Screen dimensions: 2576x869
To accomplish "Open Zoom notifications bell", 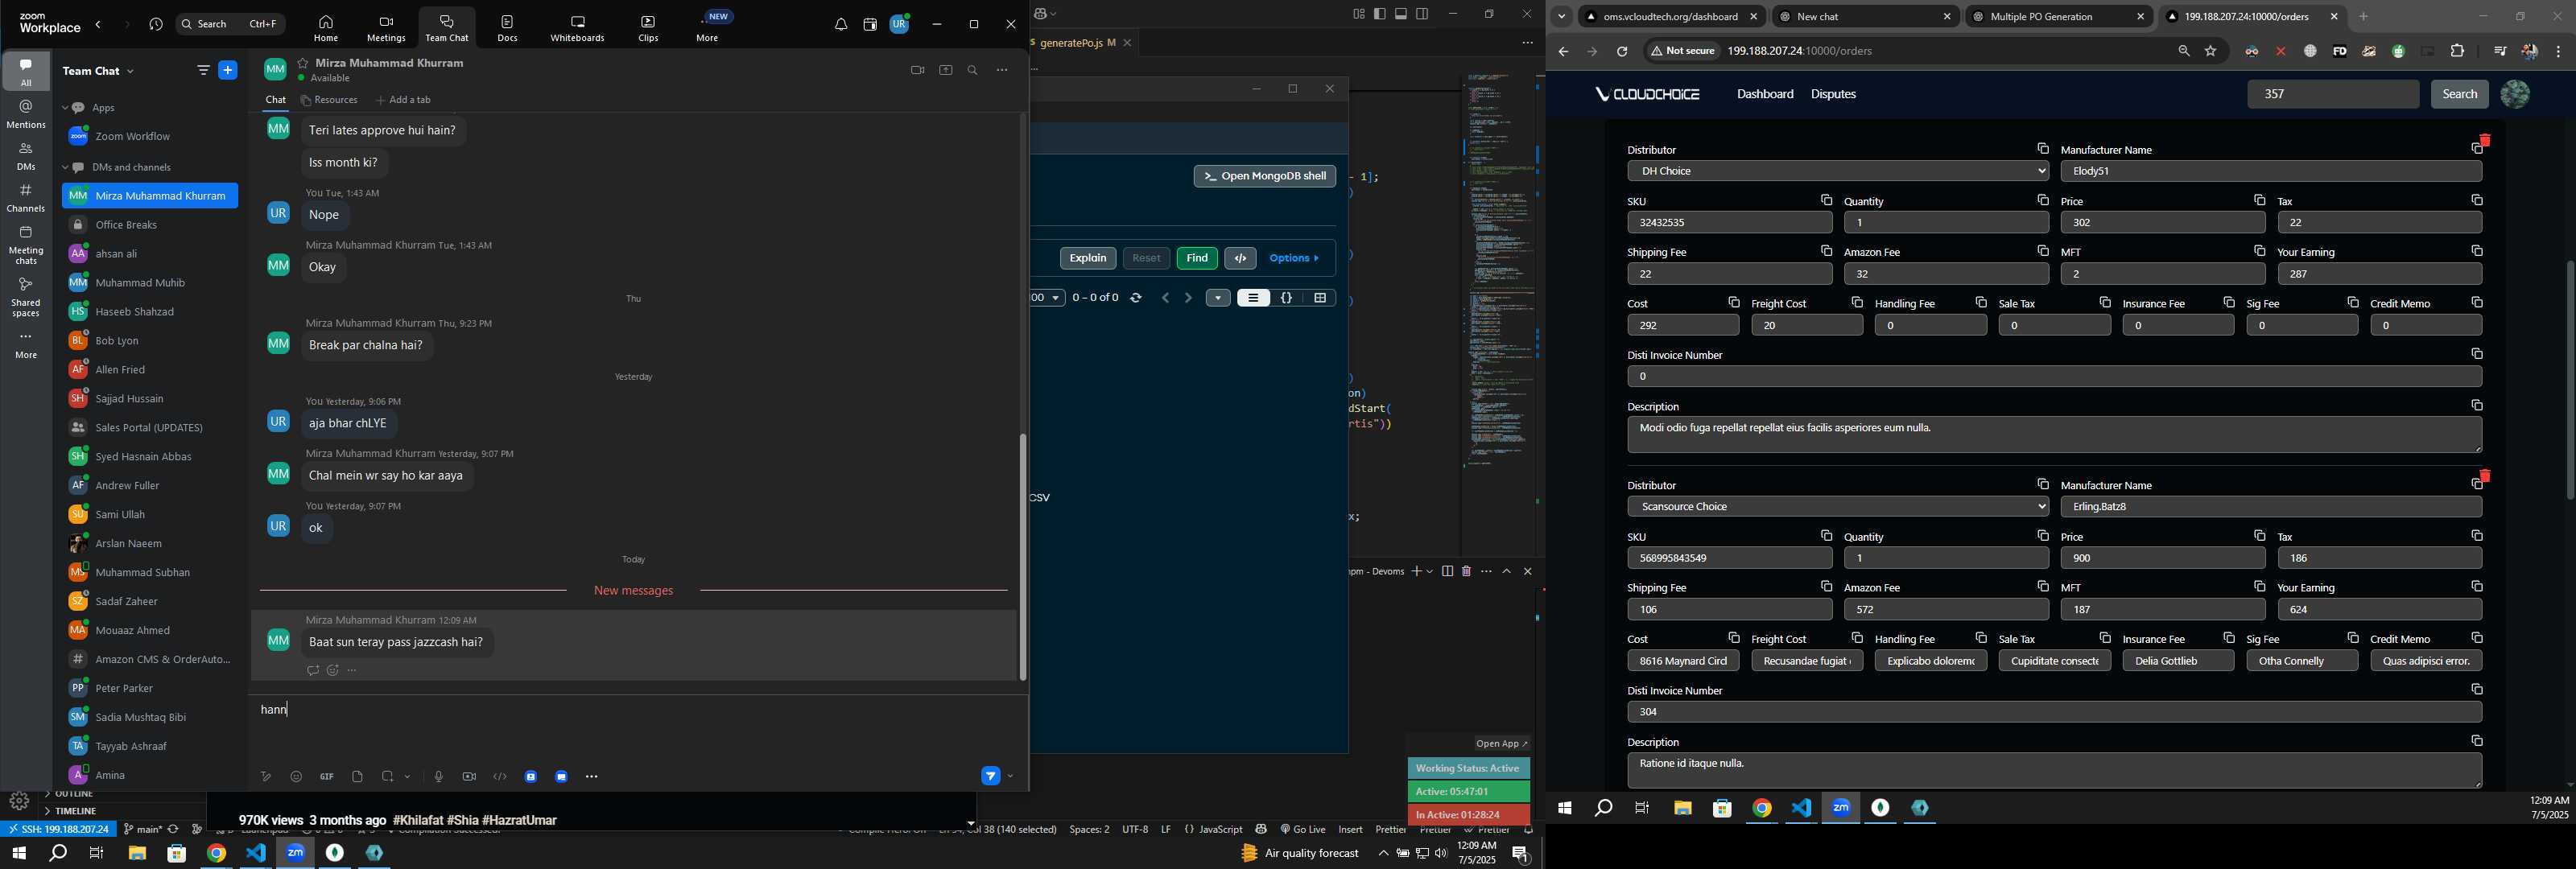I will click(841, 24).
